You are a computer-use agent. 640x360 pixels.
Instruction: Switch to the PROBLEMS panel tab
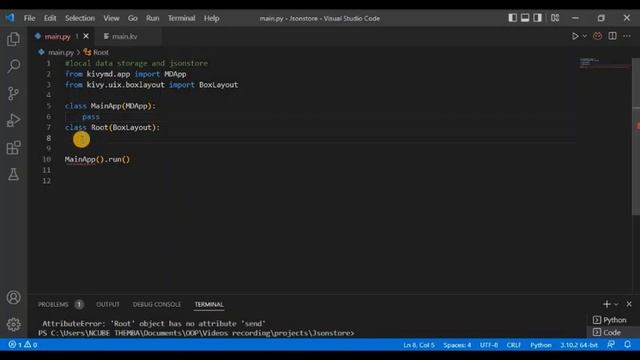tap(53, 304)
